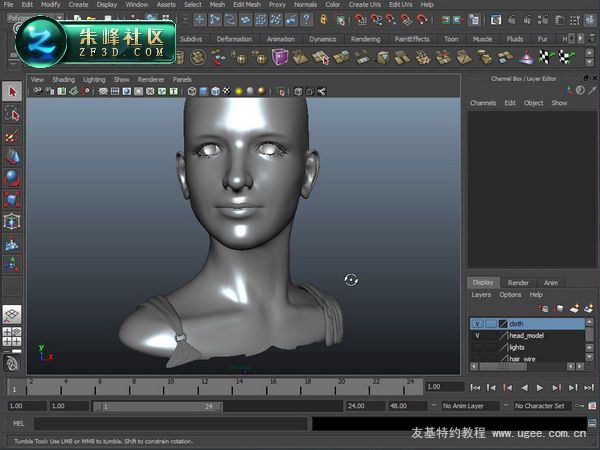Open the Auto Key toggle at bottom right
The height and width of the screenshot is (450, 600).
click(x=580, y=406)
